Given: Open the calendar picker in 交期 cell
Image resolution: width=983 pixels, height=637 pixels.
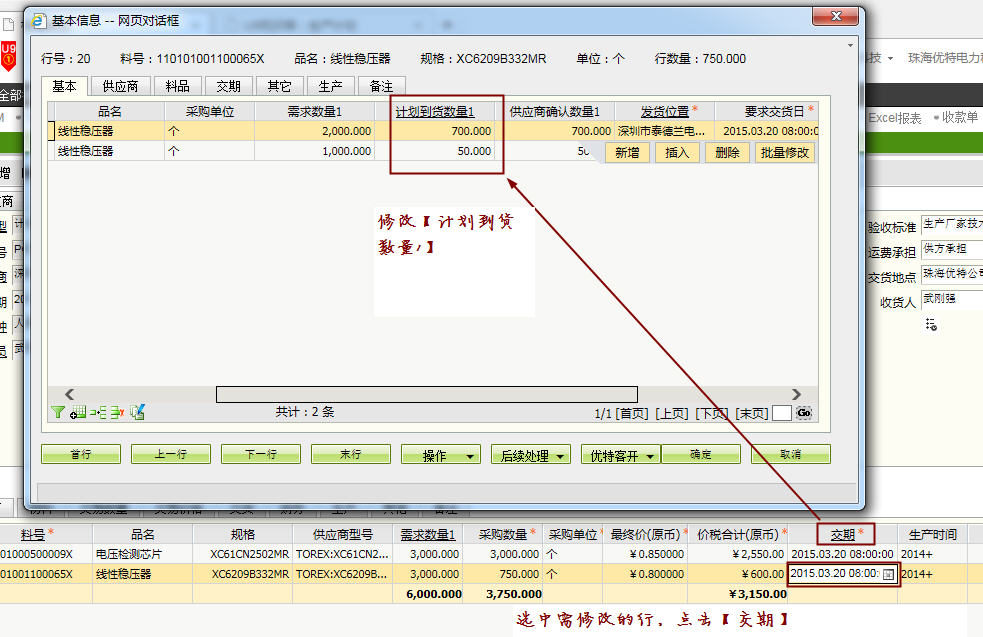Looking at the screenshot, I should [888, 574].
